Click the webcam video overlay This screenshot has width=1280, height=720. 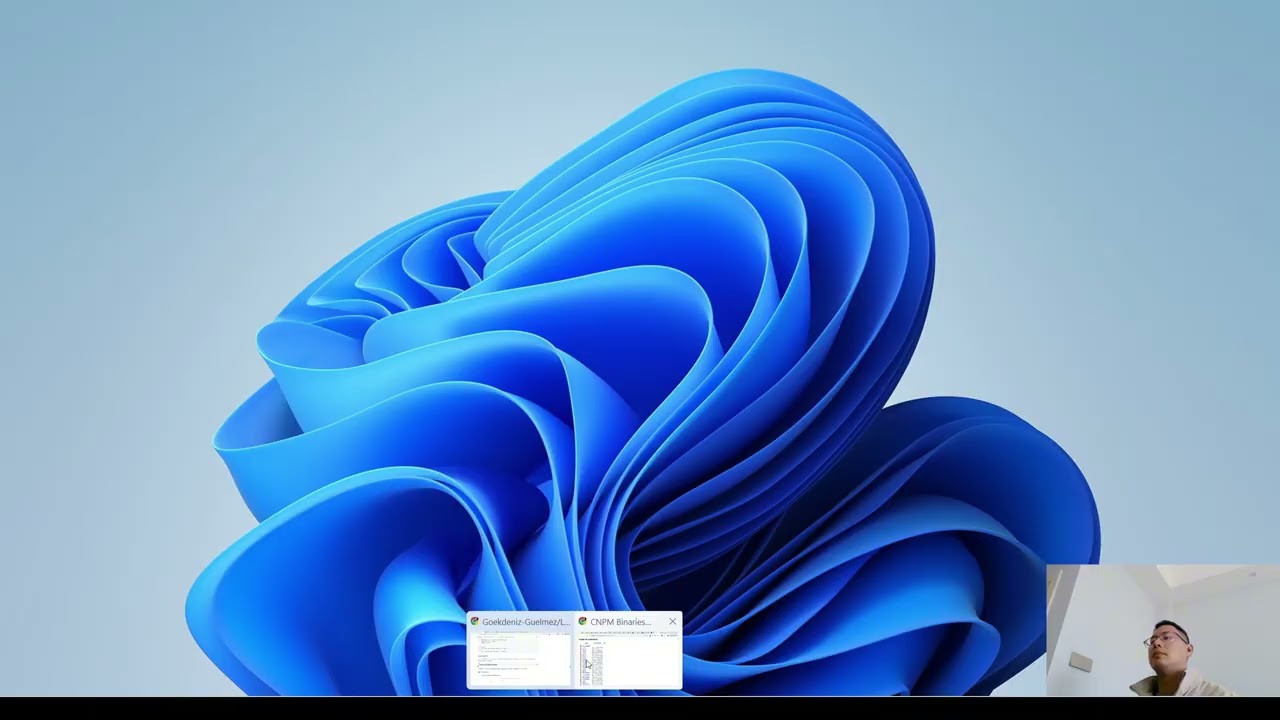1163,630
